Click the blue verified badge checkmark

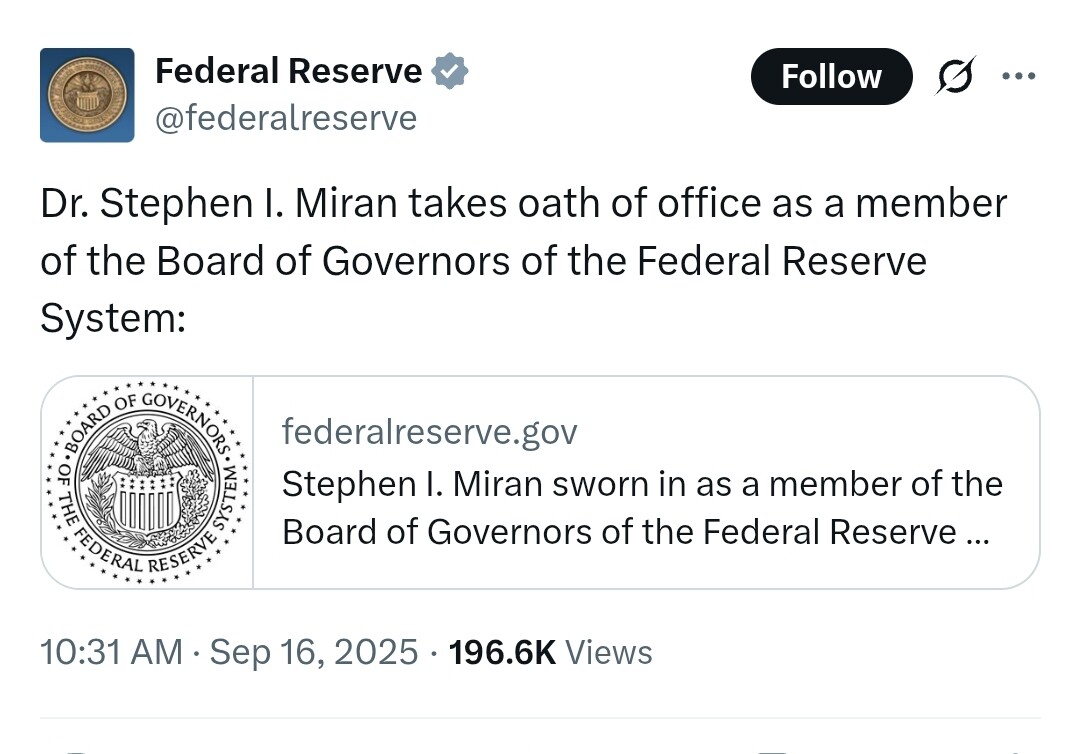pyautogui.click(x=450, y=71)
